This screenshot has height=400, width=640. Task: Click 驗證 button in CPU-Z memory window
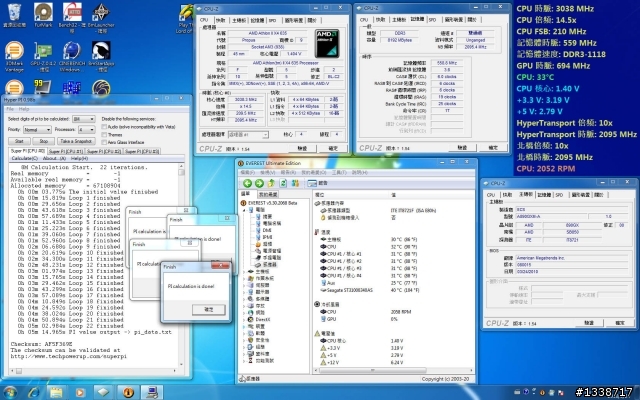(x=462, y=147)
